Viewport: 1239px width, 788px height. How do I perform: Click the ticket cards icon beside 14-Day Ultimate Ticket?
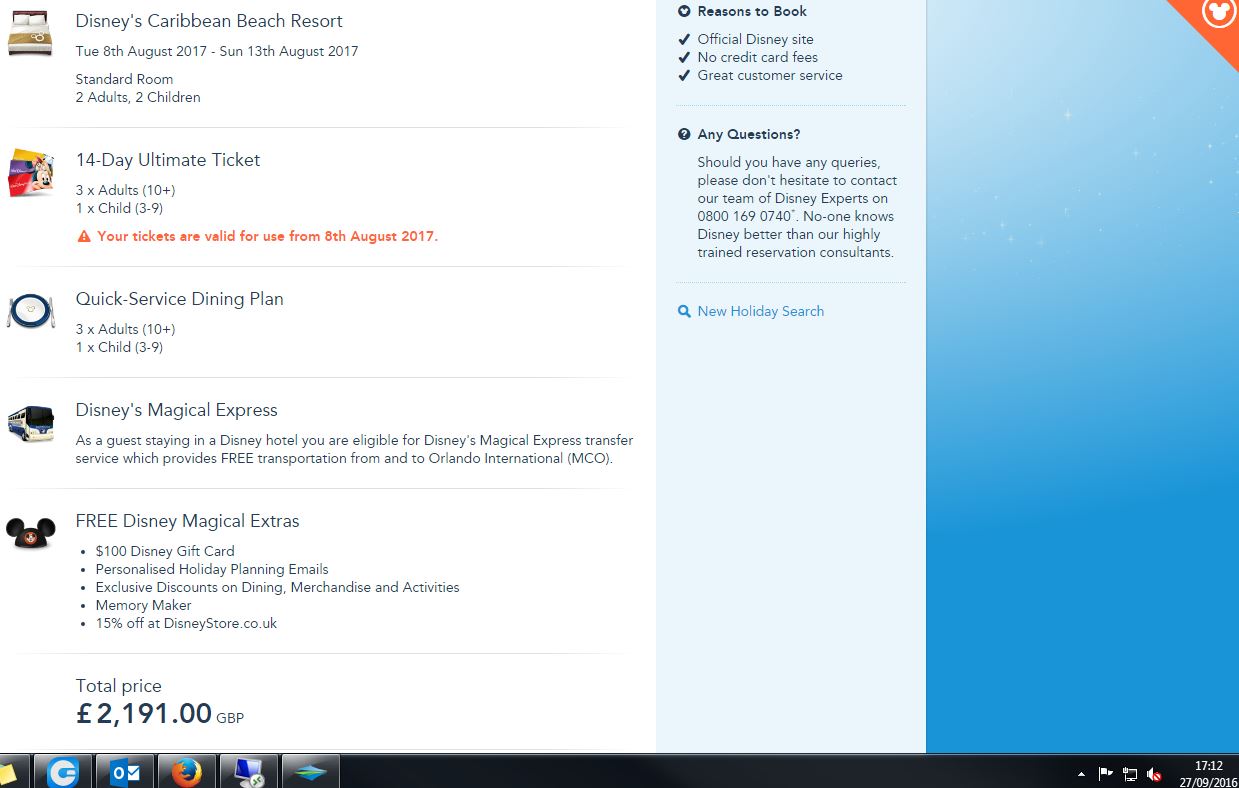click(30, 172)
